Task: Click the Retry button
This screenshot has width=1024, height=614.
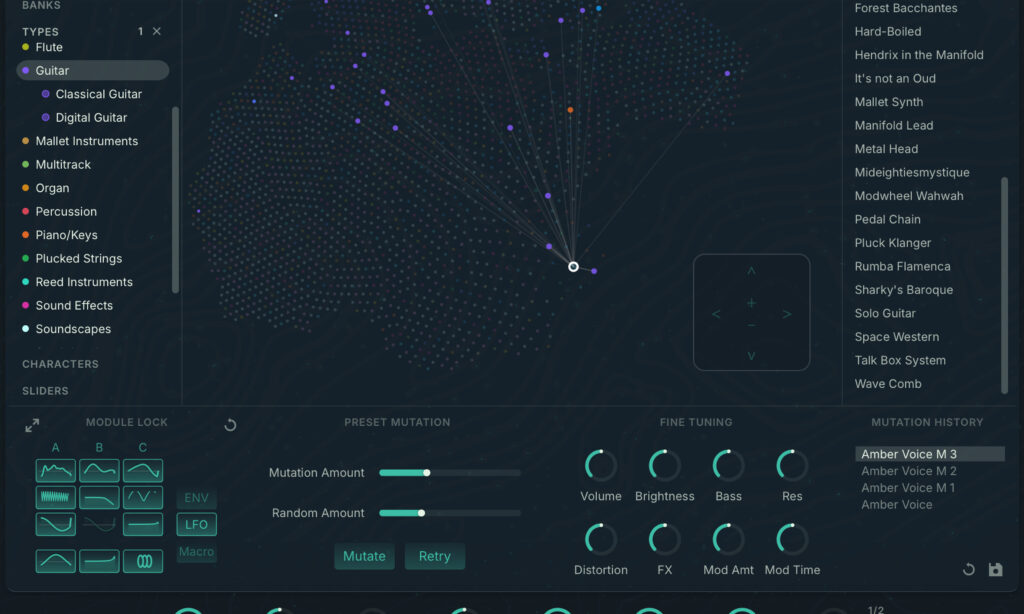Action: point(434,557)
